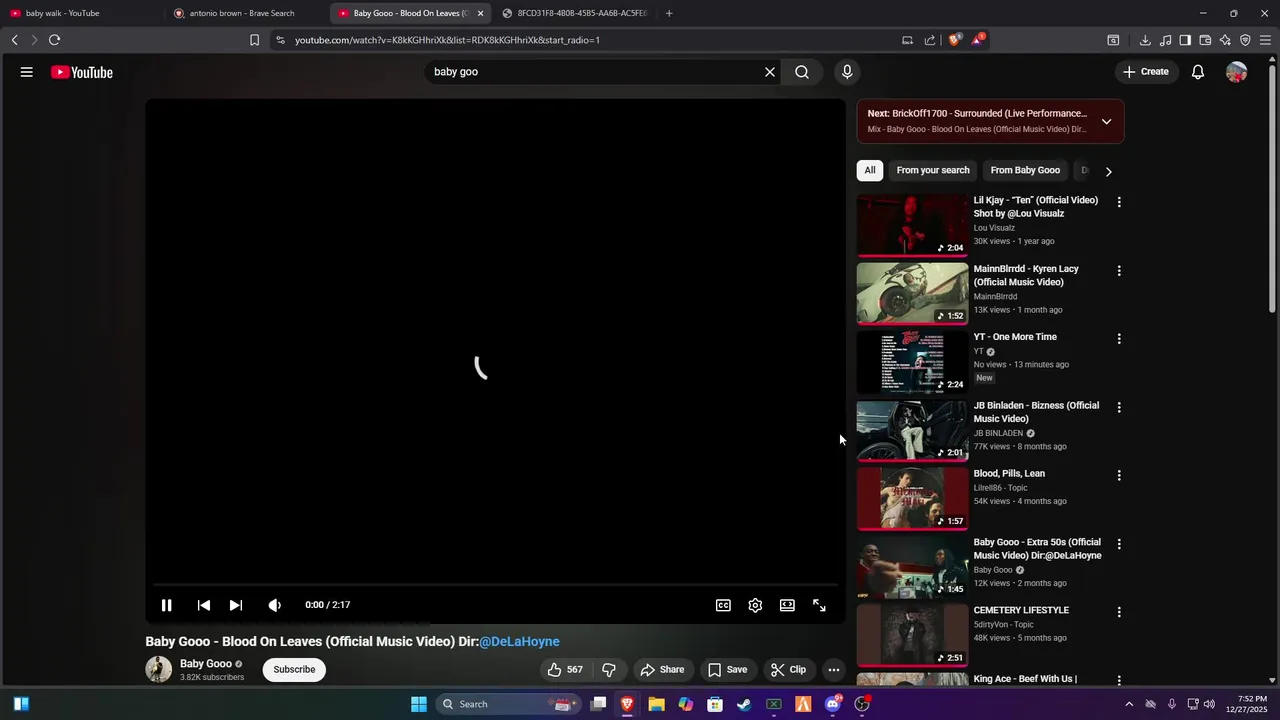Toggle closed captions on the player
The width and height of the screenshot is (1280, 720).
(723, 605)
